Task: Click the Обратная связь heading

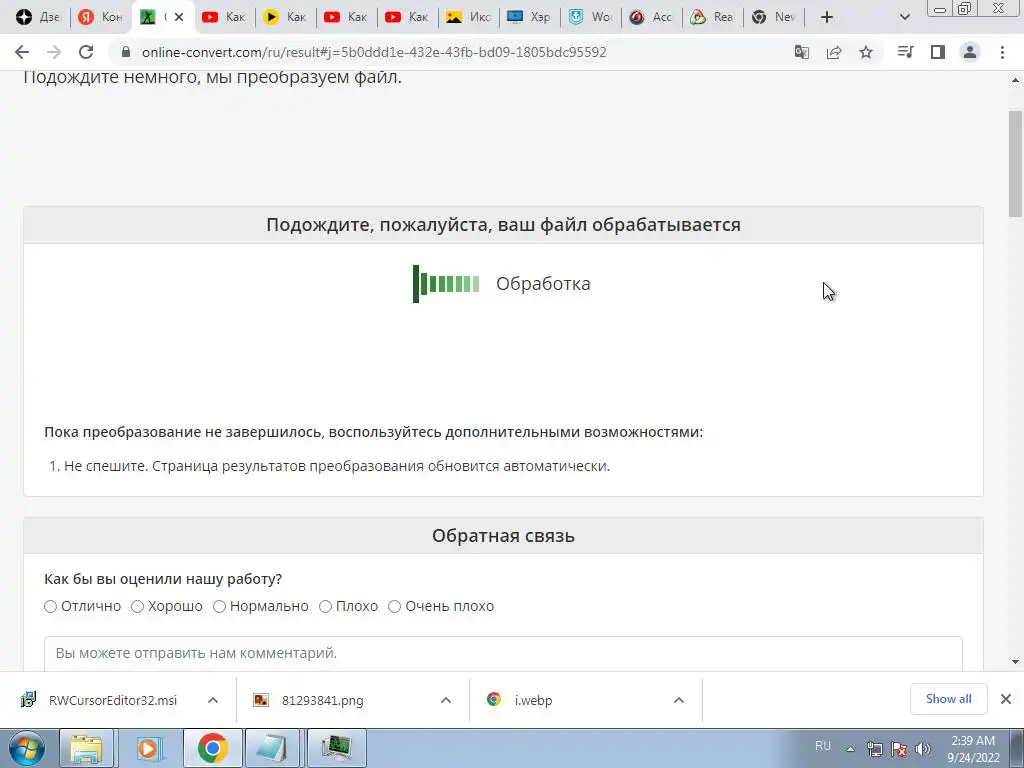Action: point(504,536)
